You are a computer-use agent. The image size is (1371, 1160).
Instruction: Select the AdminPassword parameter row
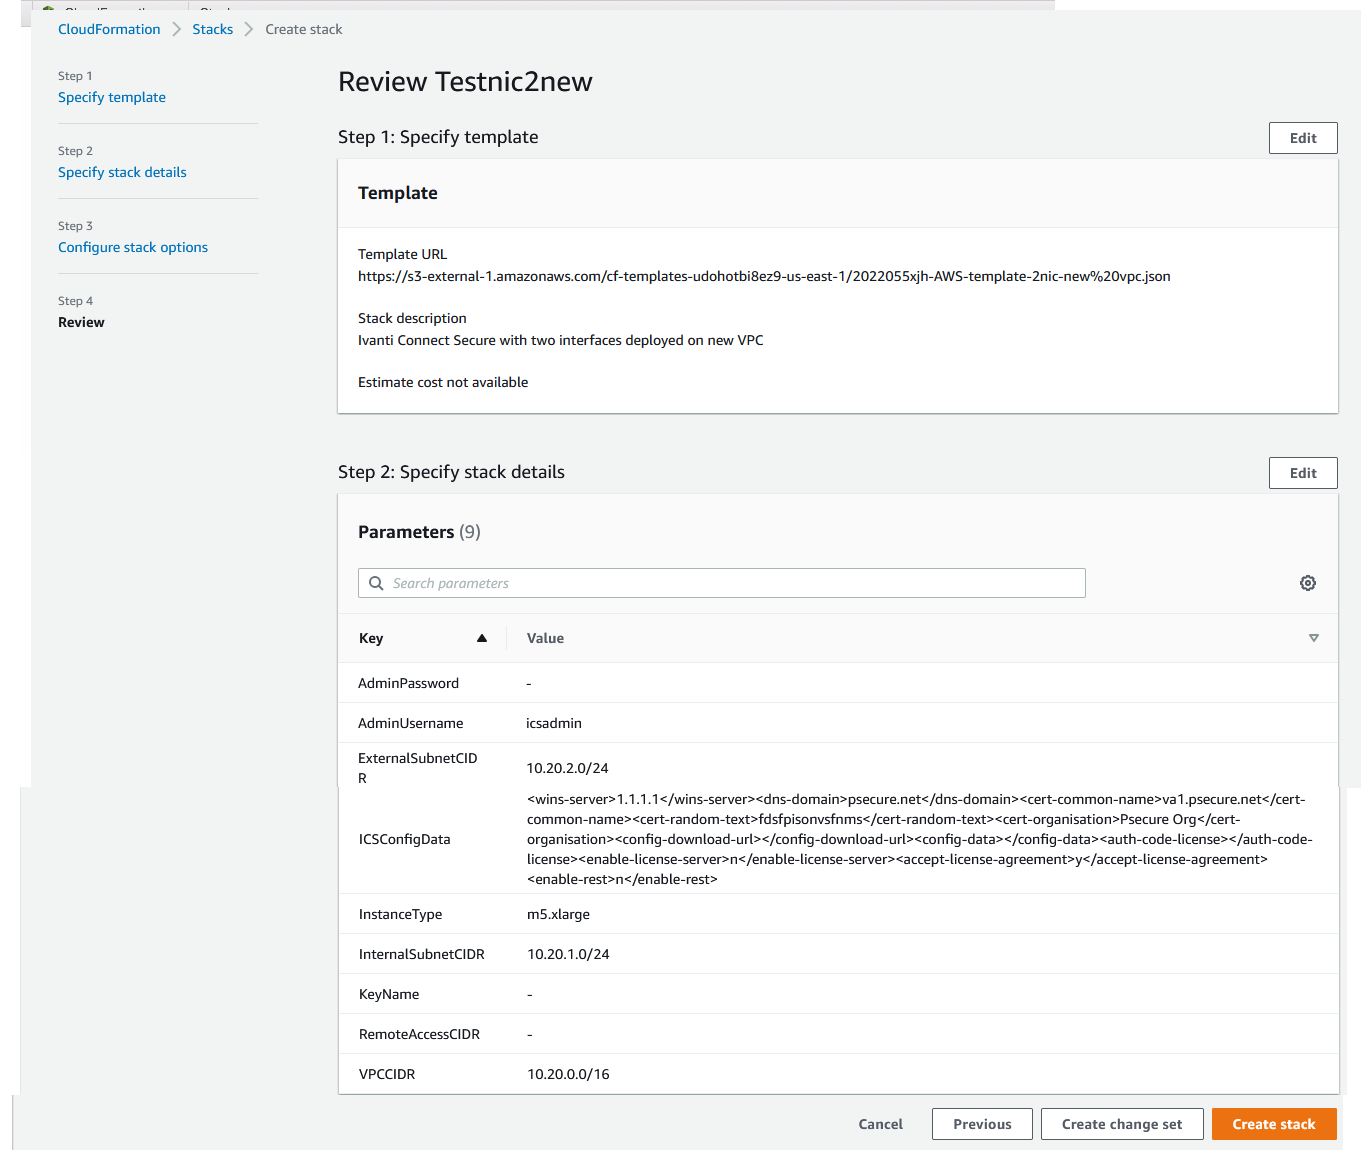(x=838, y=683)
